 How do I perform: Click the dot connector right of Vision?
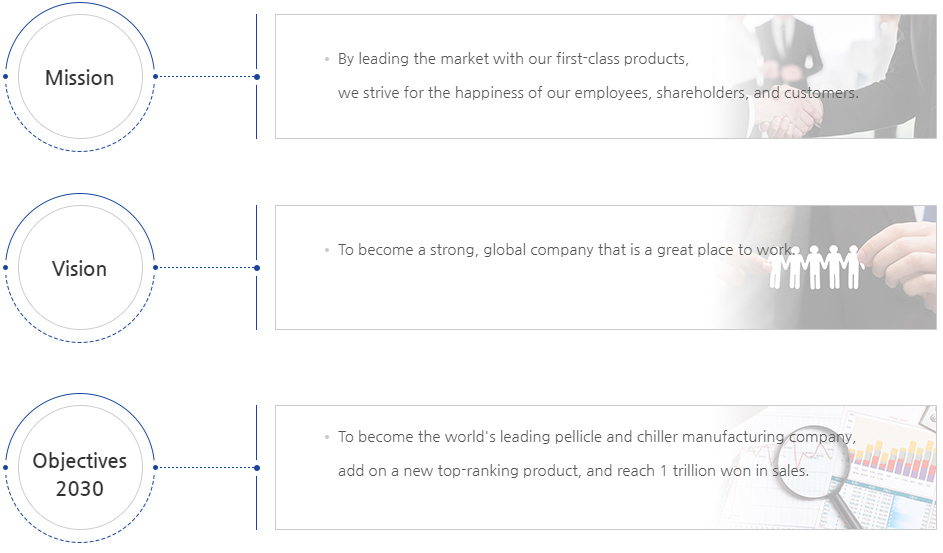click(257, 268)
